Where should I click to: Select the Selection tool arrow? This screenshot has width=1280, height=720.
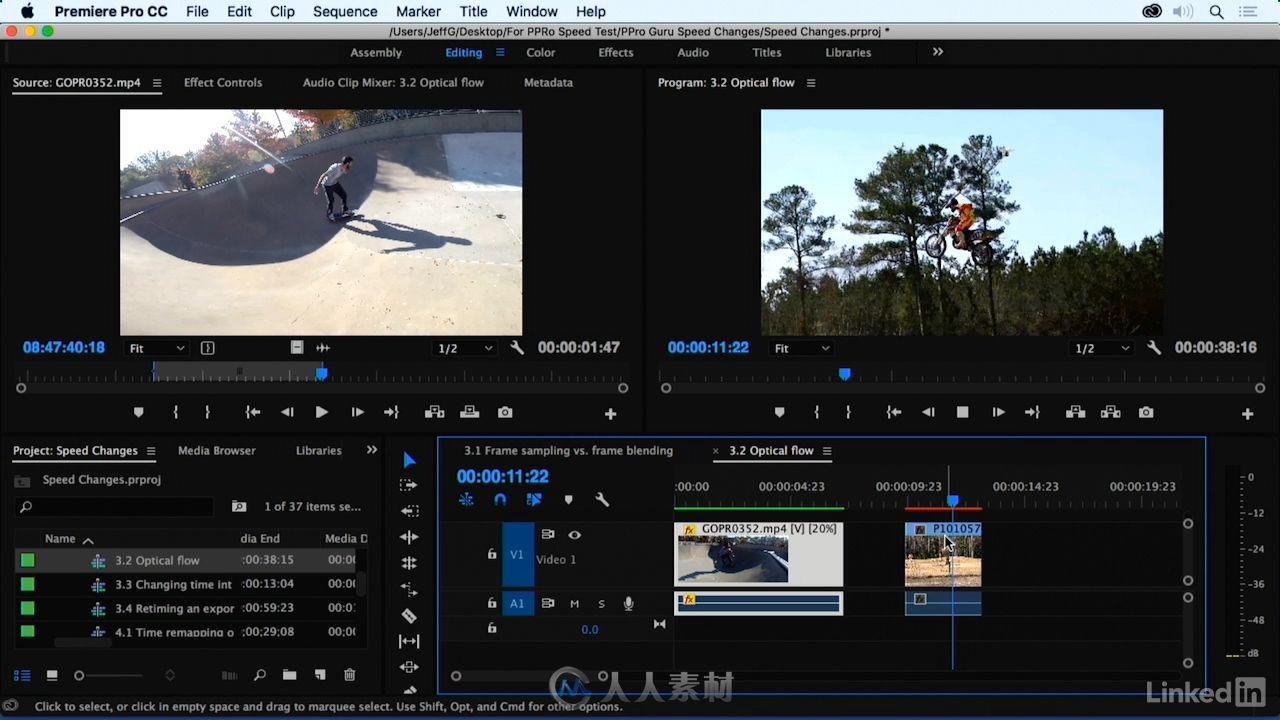click(409, 460)
